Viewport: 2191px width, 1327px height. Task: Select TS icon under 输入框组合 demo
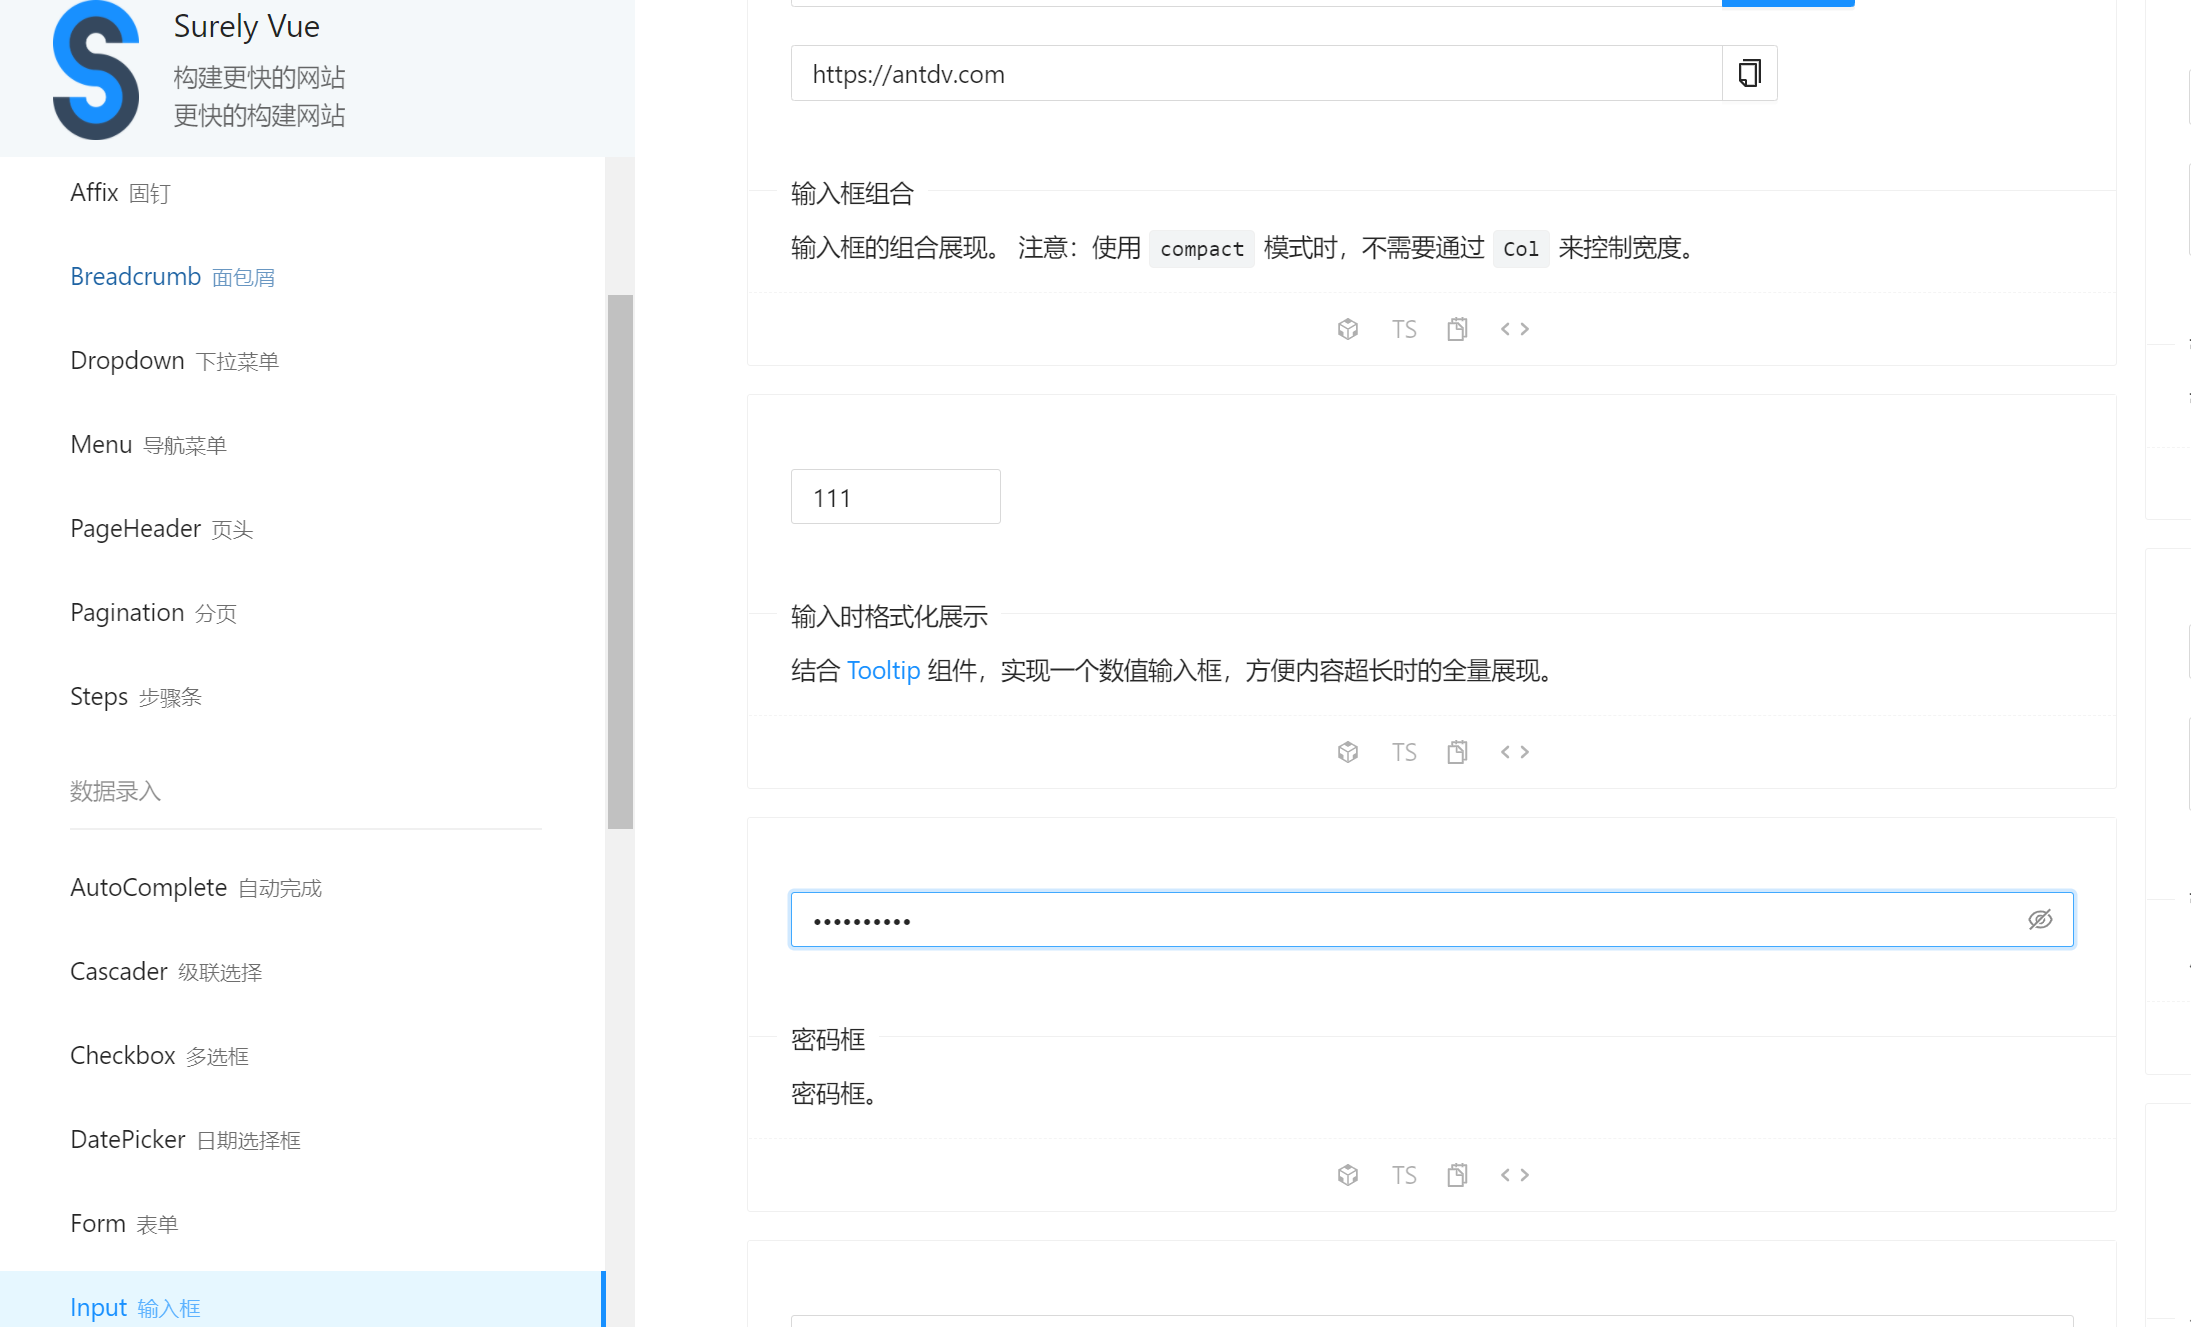1403,328
